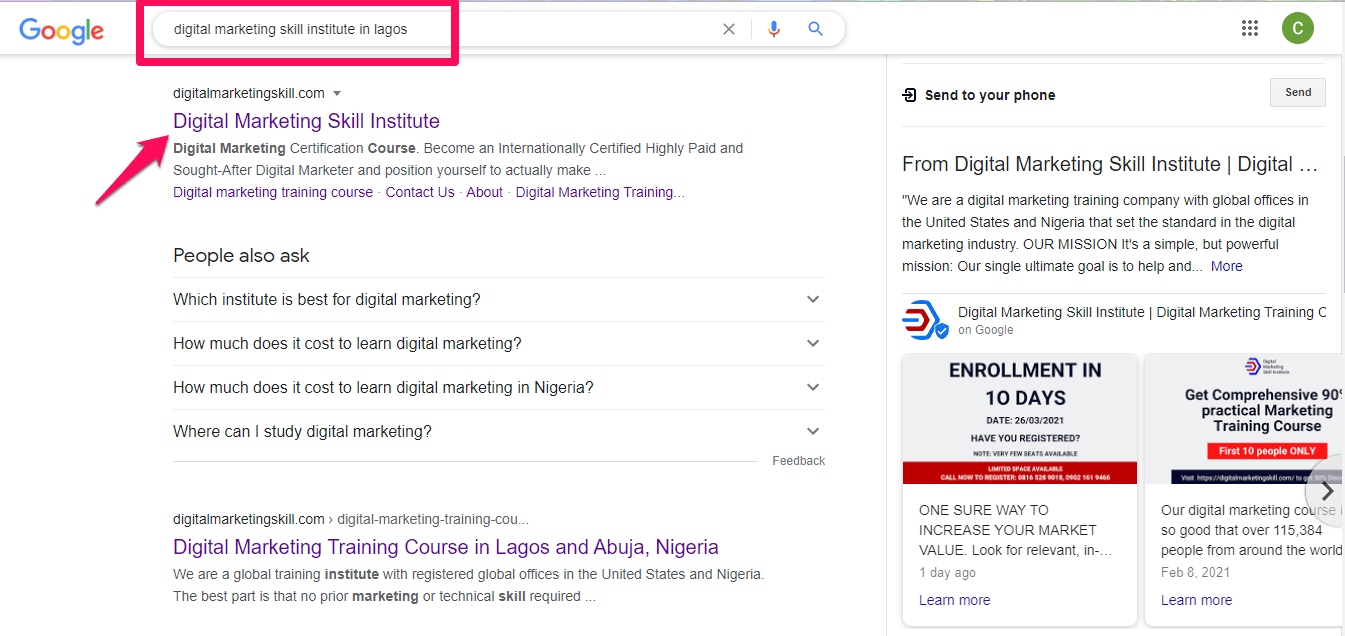
Task: Expand "Which institute is best for digital marketing?"
Action: (x=813, y=299)
